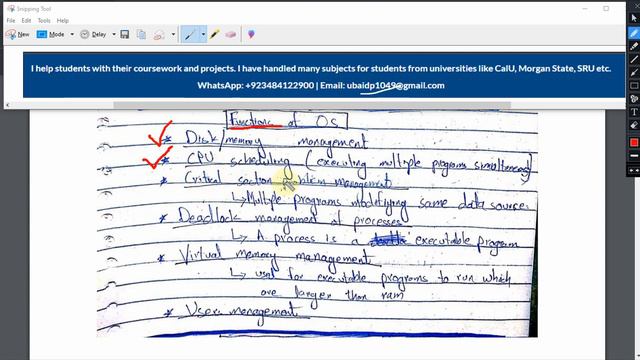Select the brush tool in side annotation bar
This screenshot has height=360, width=640.
[x=634, y=73]
